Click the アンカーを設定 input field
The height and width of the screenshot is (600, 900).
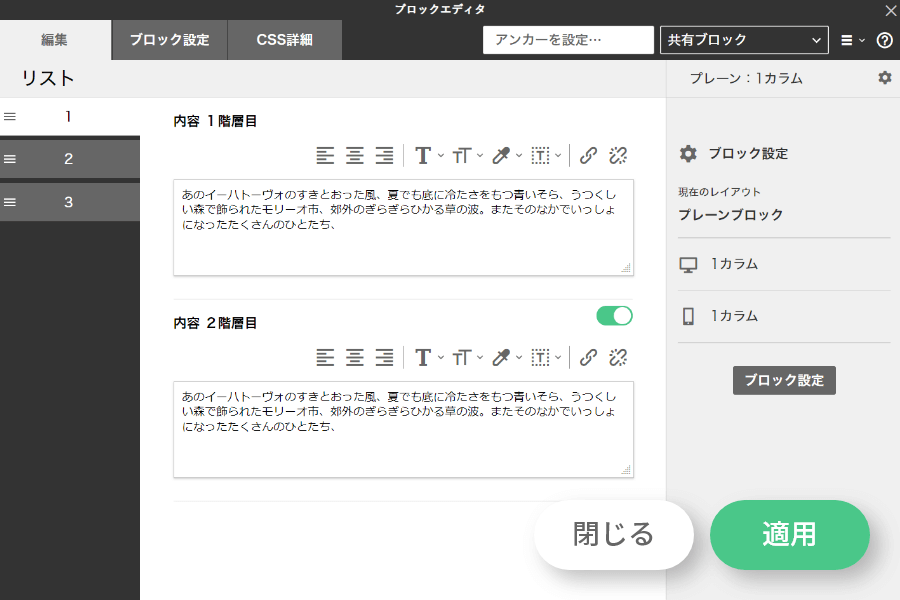pyautogui.click(x=567, y=40)
